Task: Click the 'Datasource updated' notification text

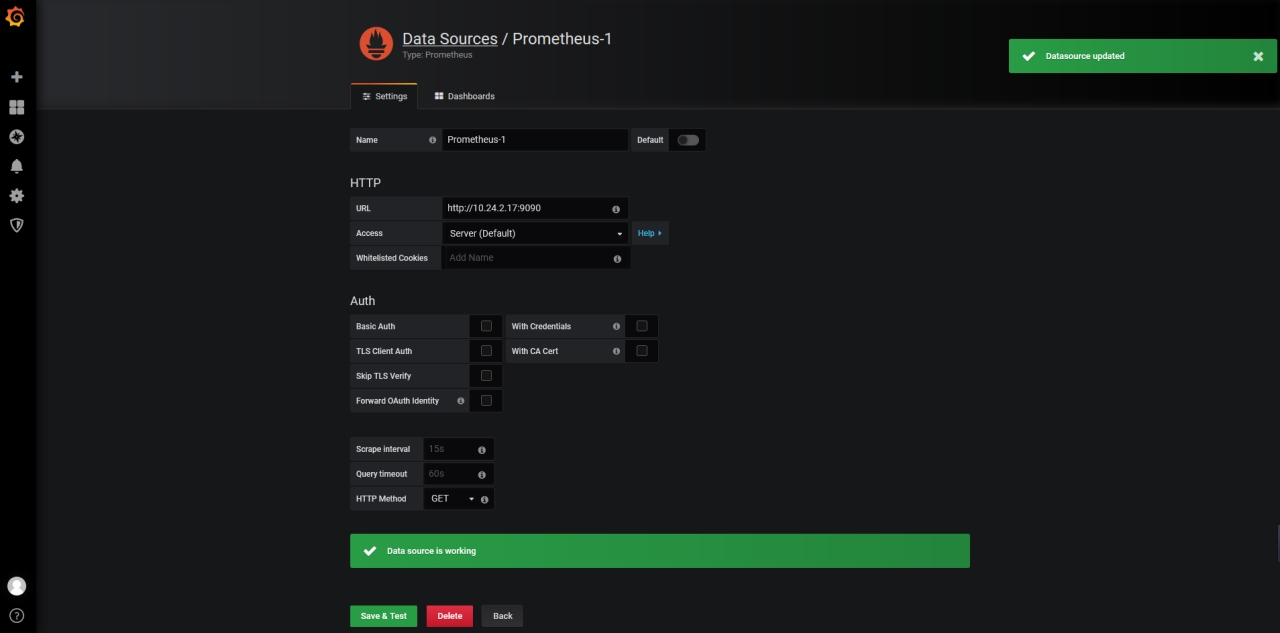Action: click(1085, 56)
